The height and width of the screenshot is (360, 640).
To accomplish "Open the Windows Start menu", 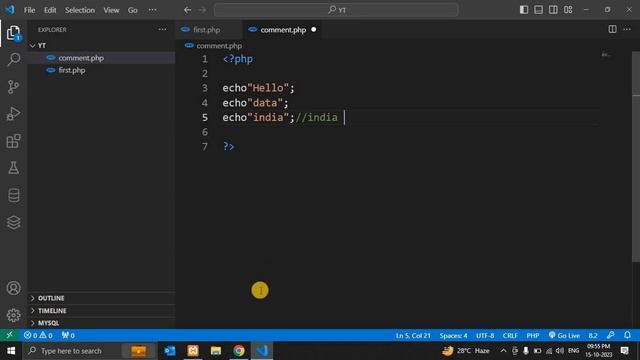I will coord(11,351).
